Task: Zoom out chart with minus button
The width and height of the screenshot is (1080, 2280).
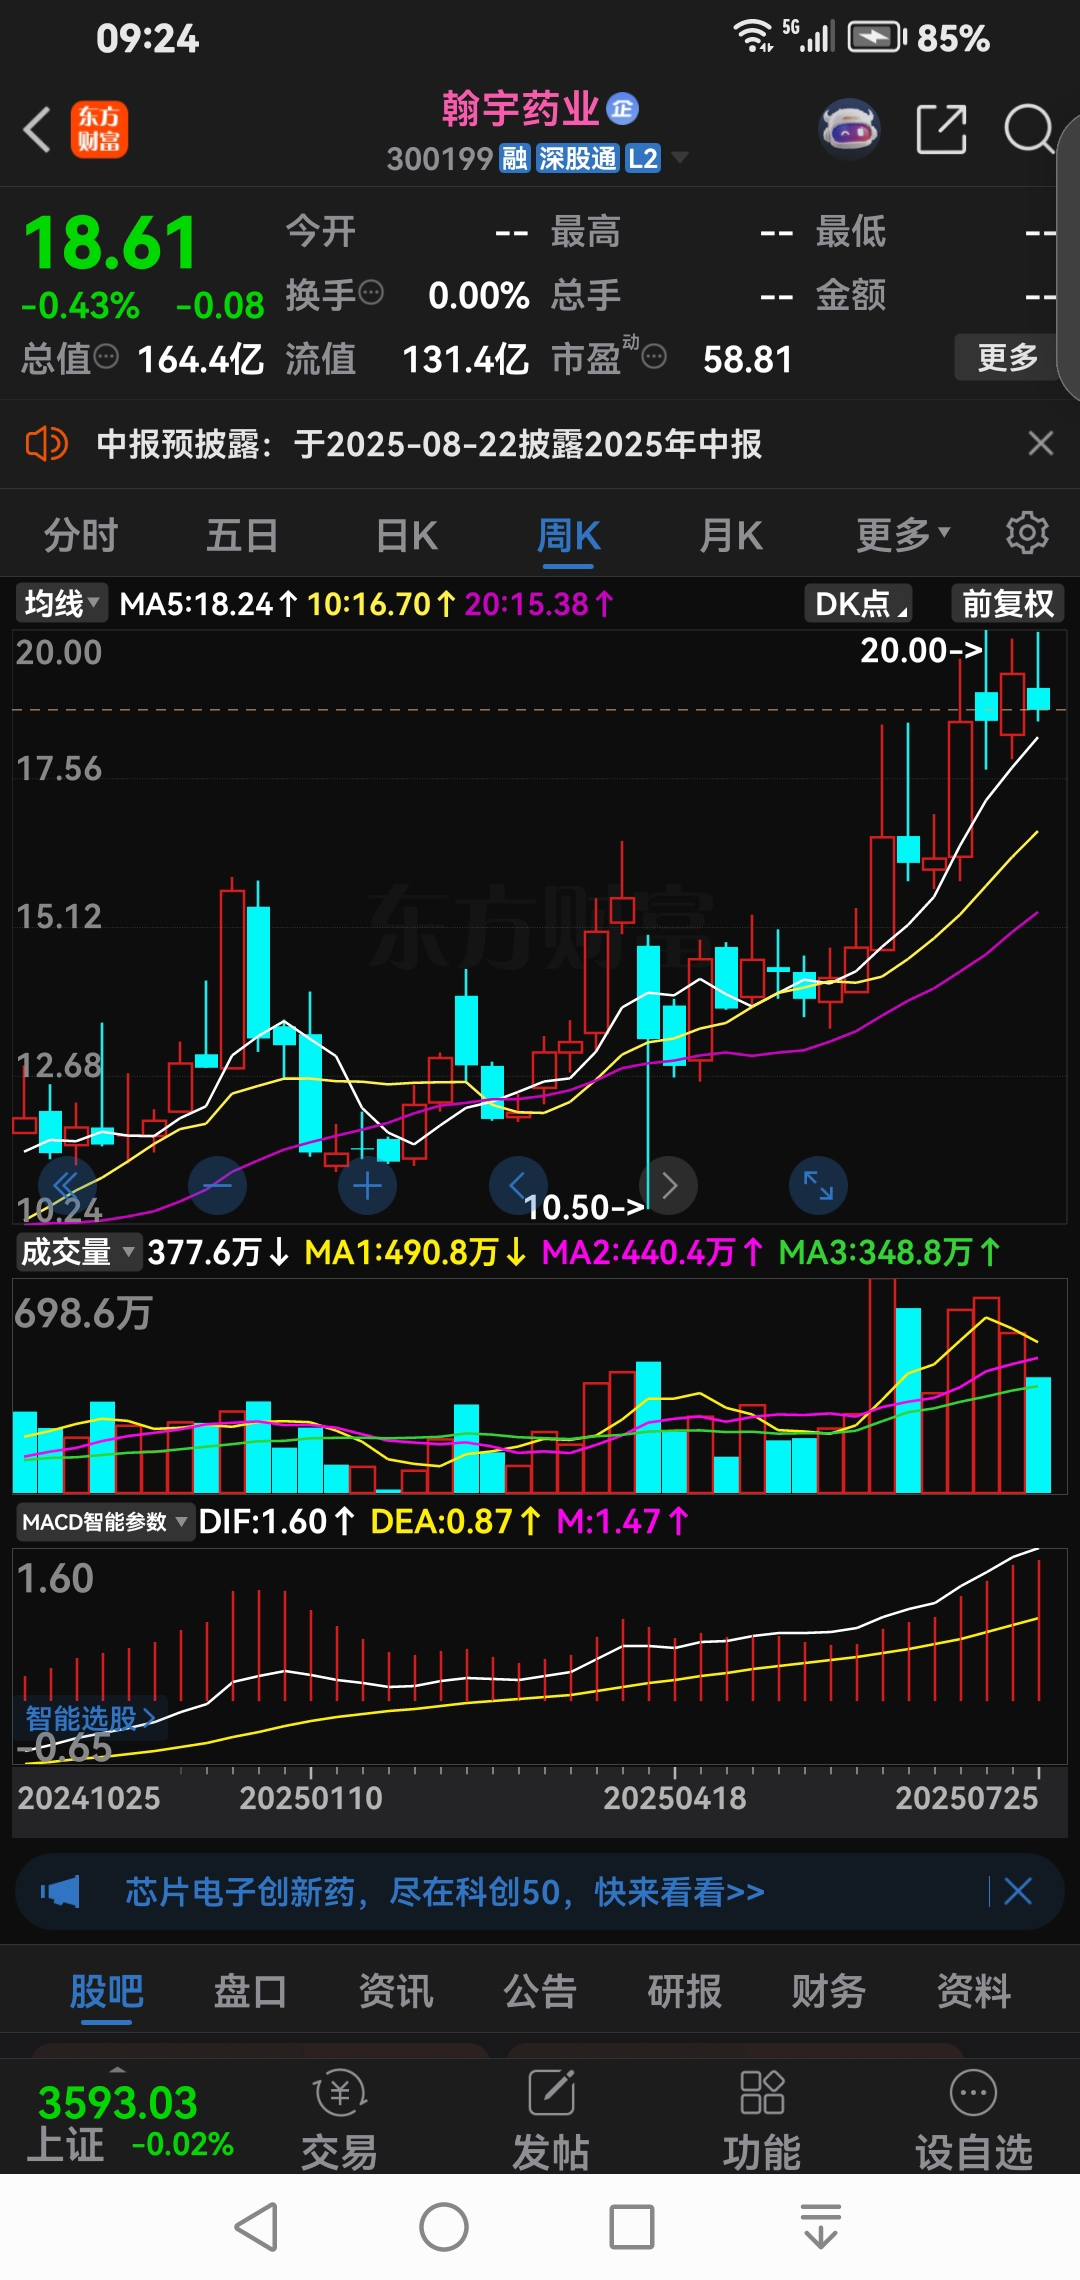Action: [x=217, y=1186]
